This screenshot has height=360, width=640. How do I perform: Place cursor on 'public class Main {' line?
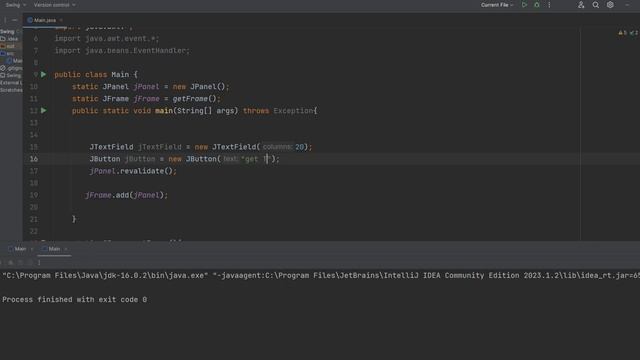pyautogui.click(x=96, y=75)
